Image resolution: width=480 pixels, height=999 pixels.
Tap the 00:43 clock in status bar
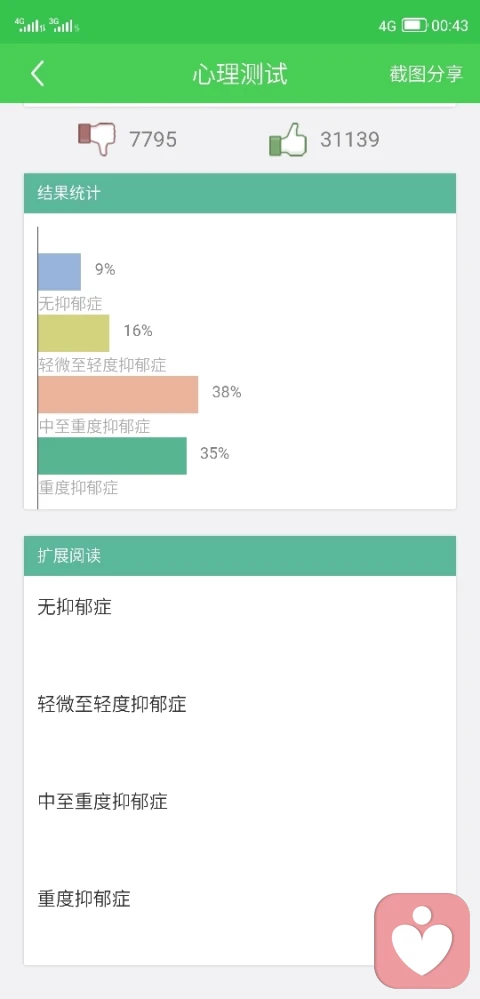click(x=450, y=26)
